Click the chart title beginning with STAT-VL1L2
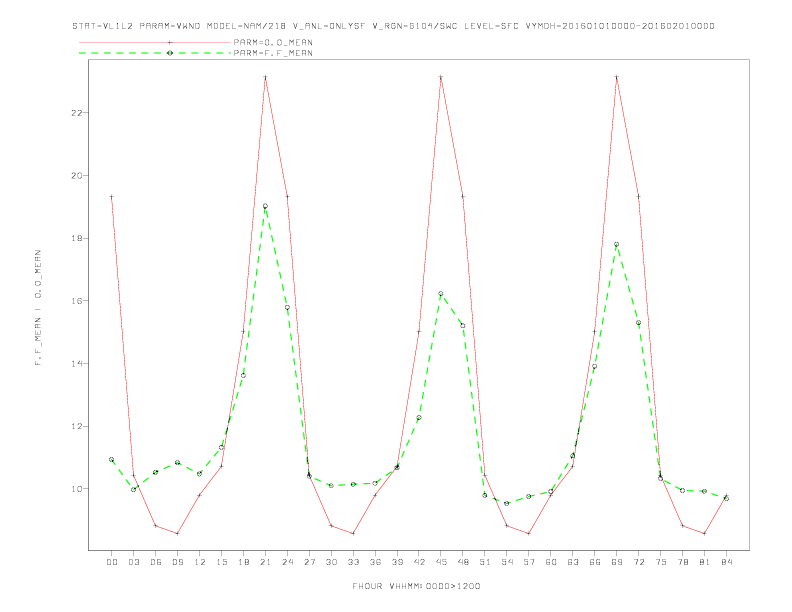 (x=393, y=26)
